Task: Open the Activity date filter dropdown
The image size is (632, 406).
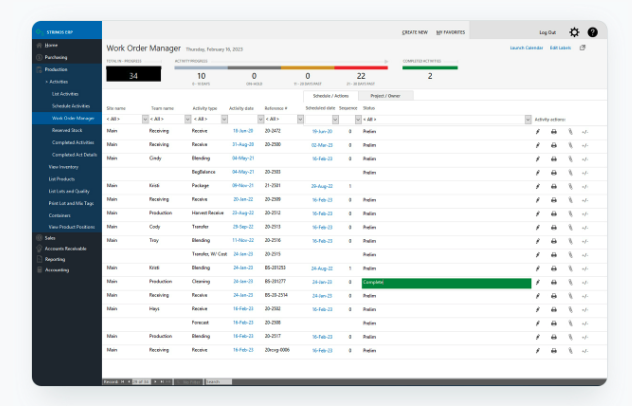Action: [x=261, y=119]
